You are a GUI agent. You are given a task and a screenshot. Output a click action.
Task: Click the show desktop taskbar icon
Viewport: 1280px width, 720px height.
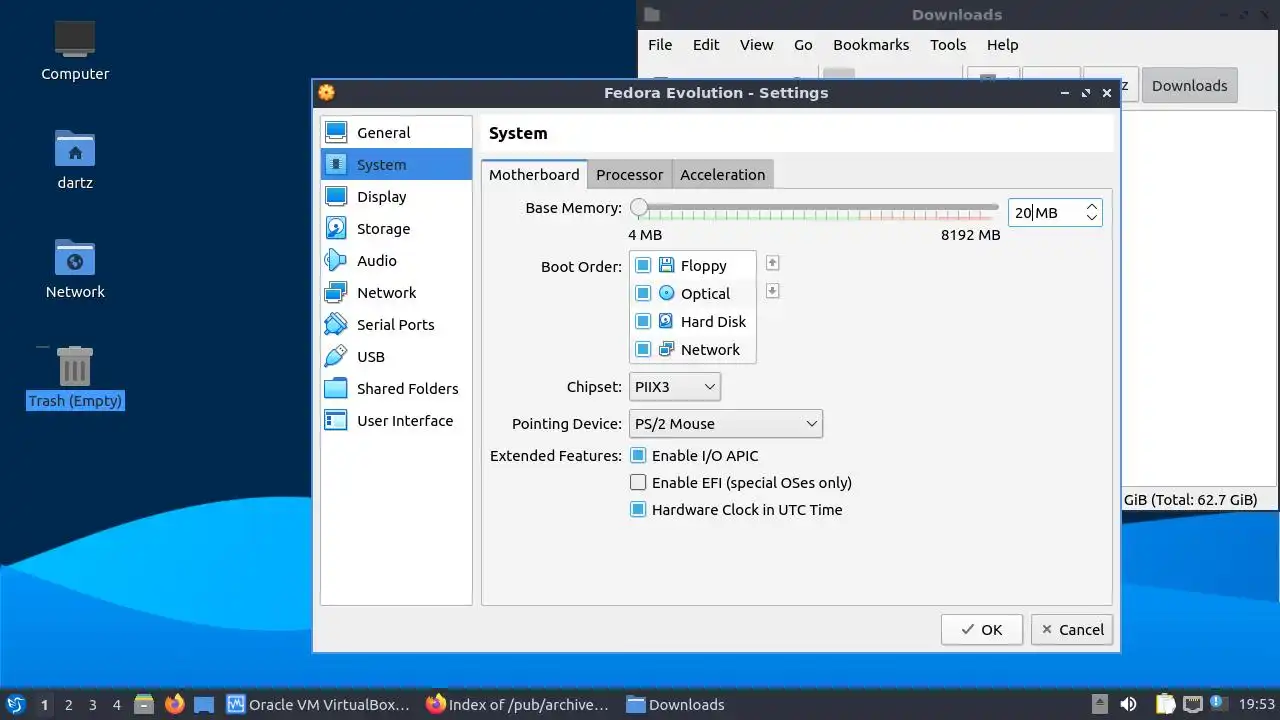[x=204, y=705]
